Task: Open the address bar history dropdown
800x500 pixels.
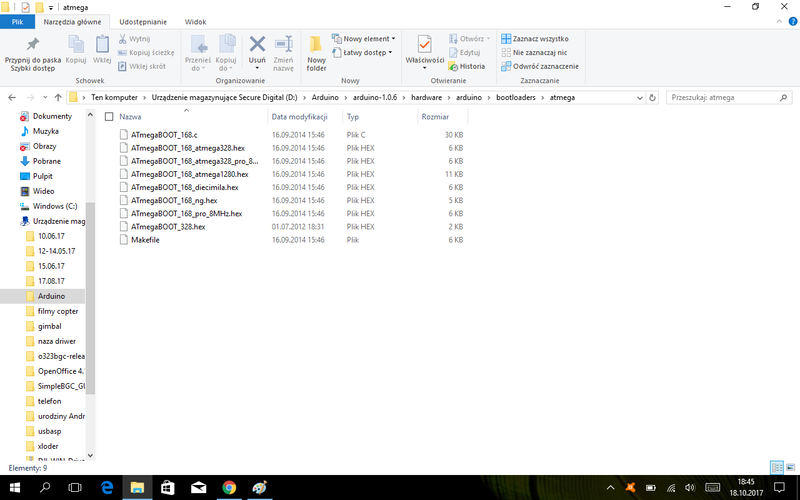Action: coord(639,98)
